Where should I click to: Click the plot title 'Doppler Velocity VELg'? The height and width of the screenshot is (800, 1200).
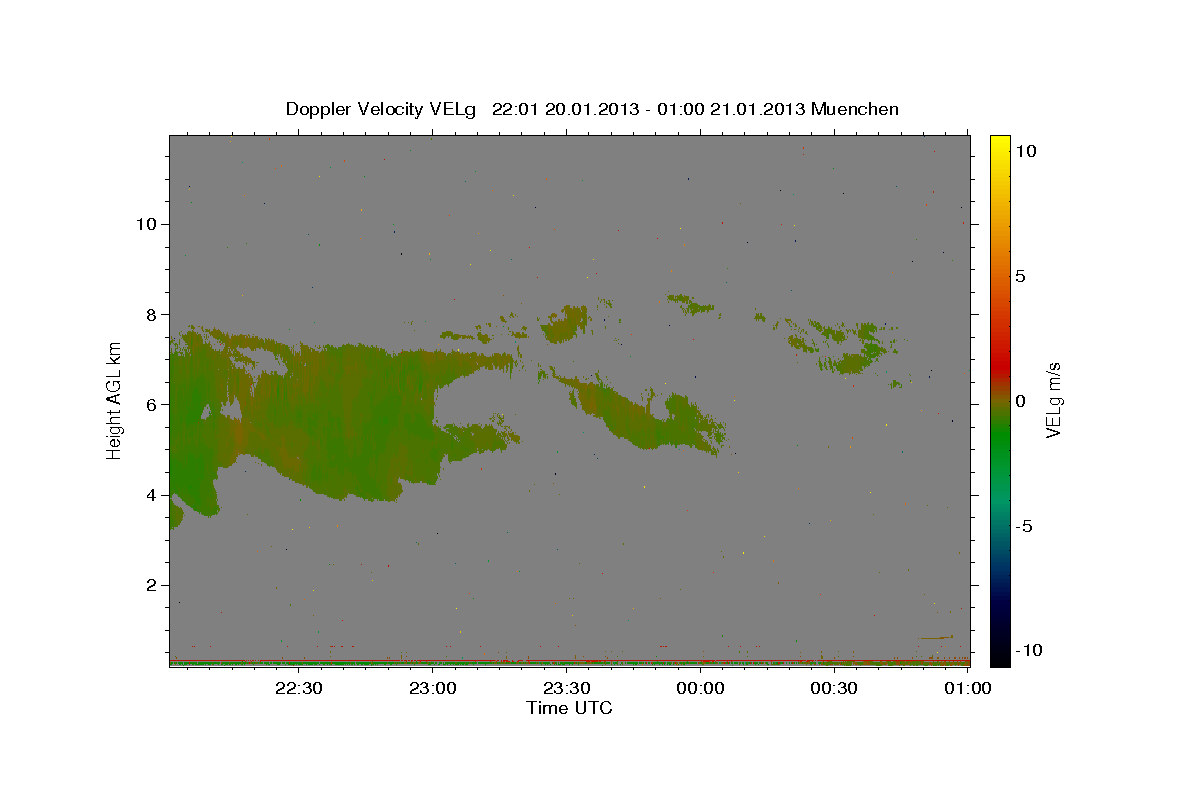click(x=382, y=109)
